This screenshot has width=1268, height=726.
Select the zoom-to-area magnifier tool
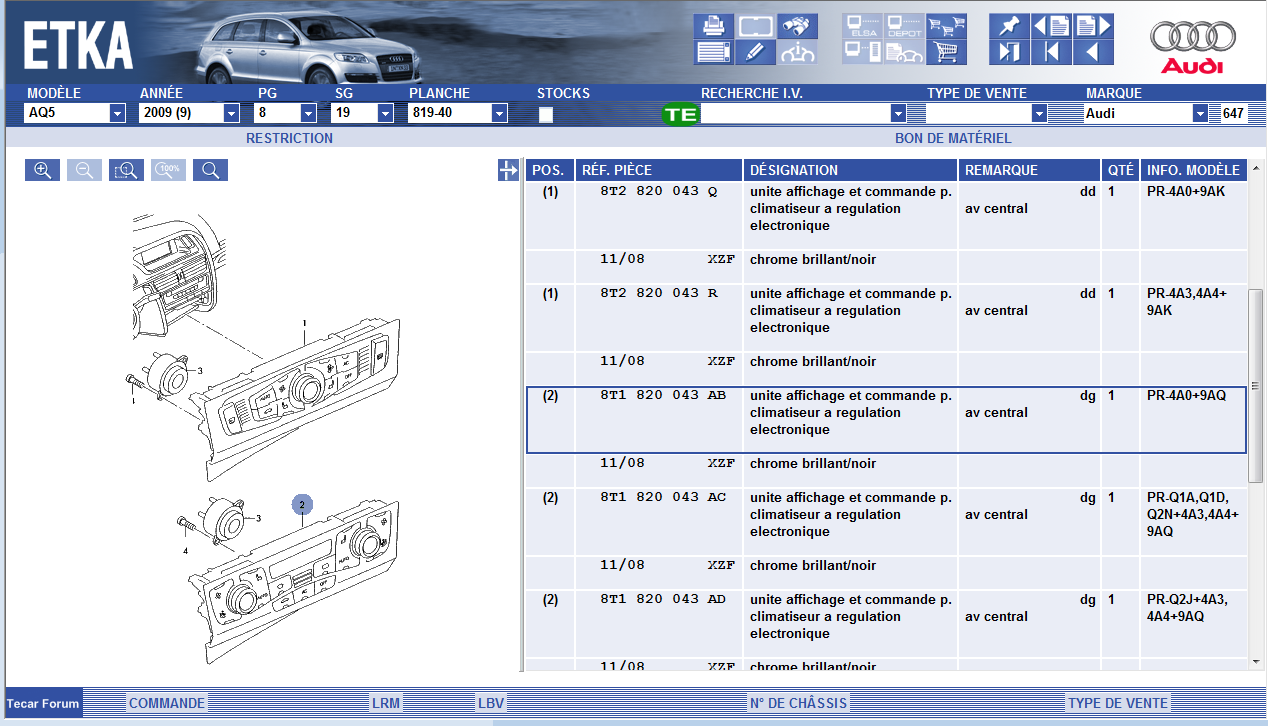tap(127, 170)
